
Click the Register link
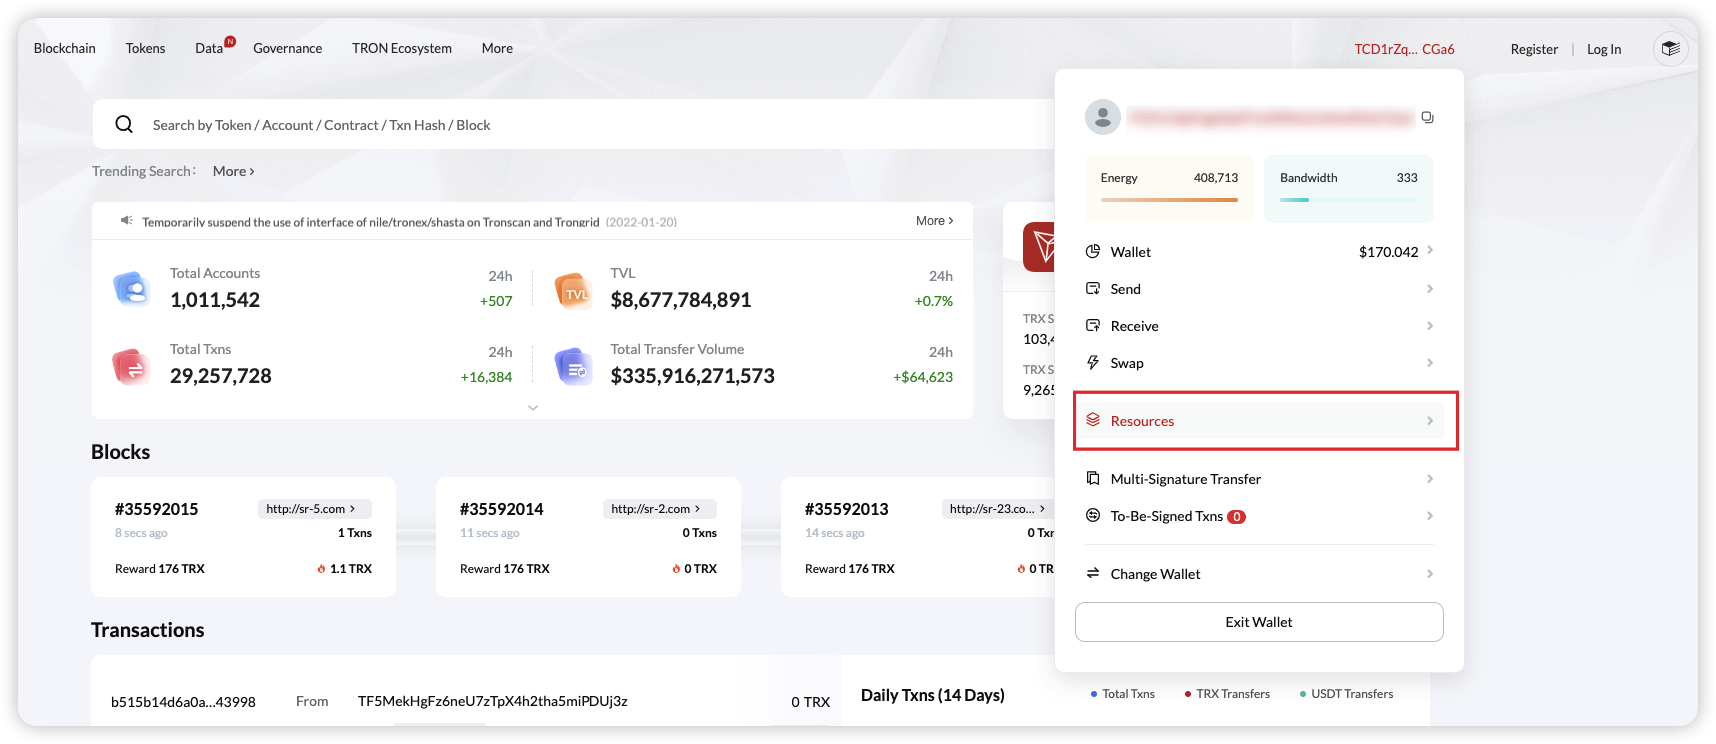[1534, 49]
